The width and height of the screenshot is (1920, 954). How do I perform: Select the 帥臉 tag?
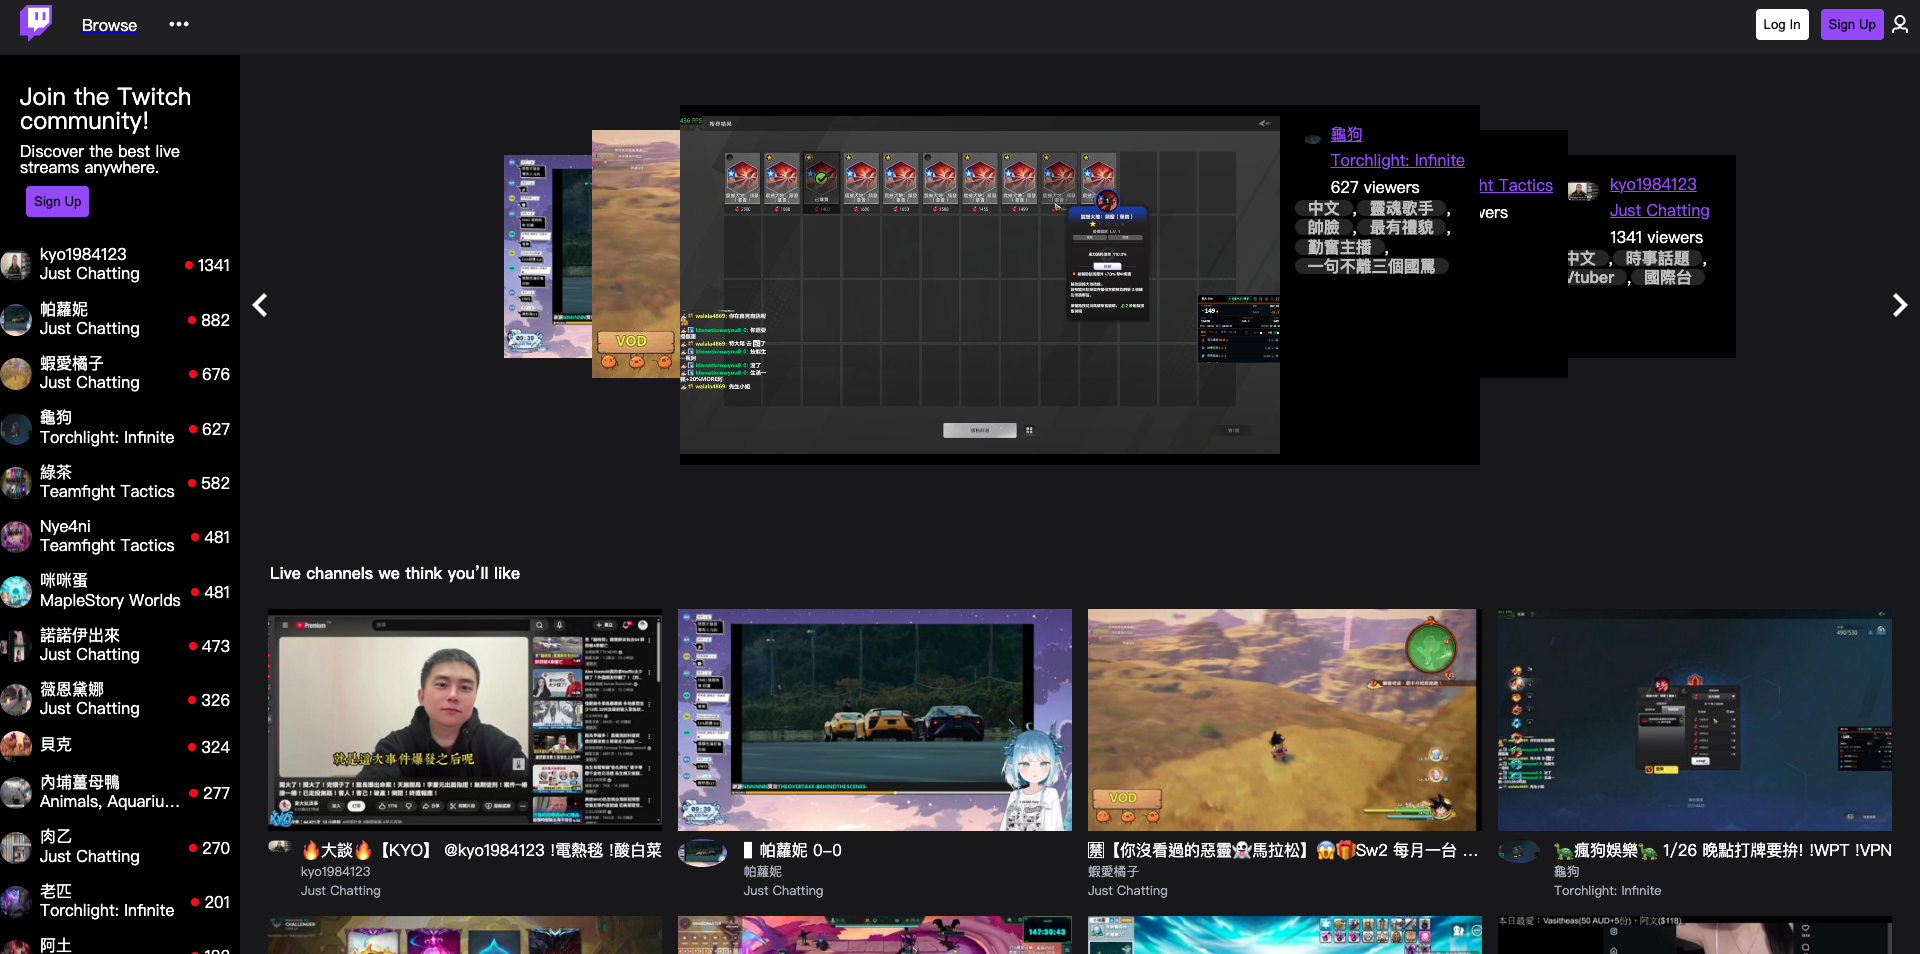(x=1324, y=227)
